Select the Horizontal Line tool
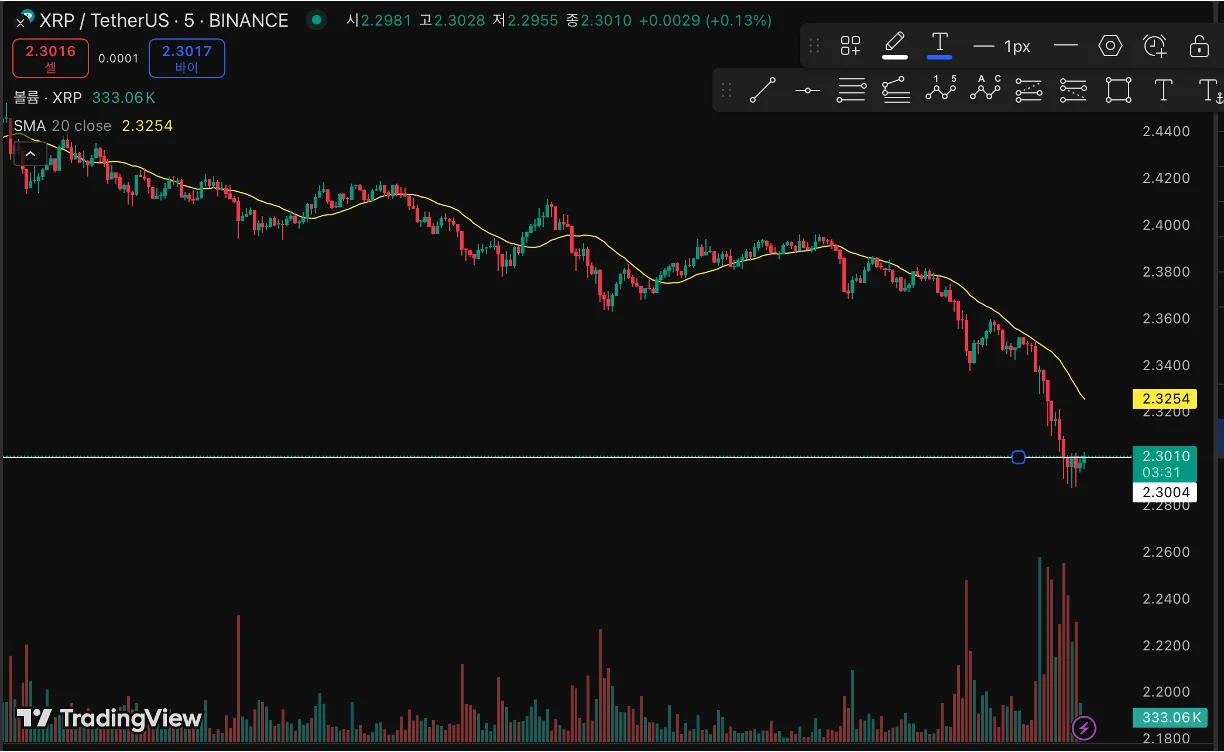 tap(807, 90)
